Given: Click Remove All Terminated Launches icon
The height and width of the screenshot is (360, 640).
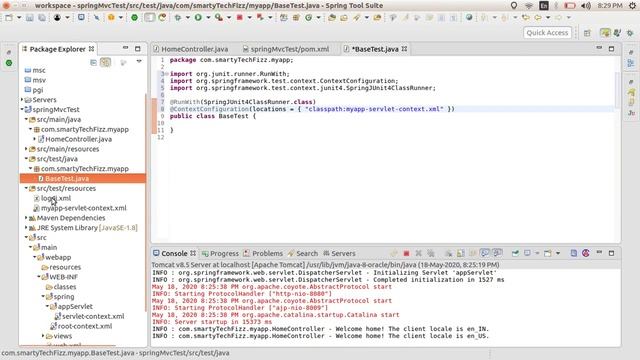Looking at the screenshot, I should pos(431,253).
